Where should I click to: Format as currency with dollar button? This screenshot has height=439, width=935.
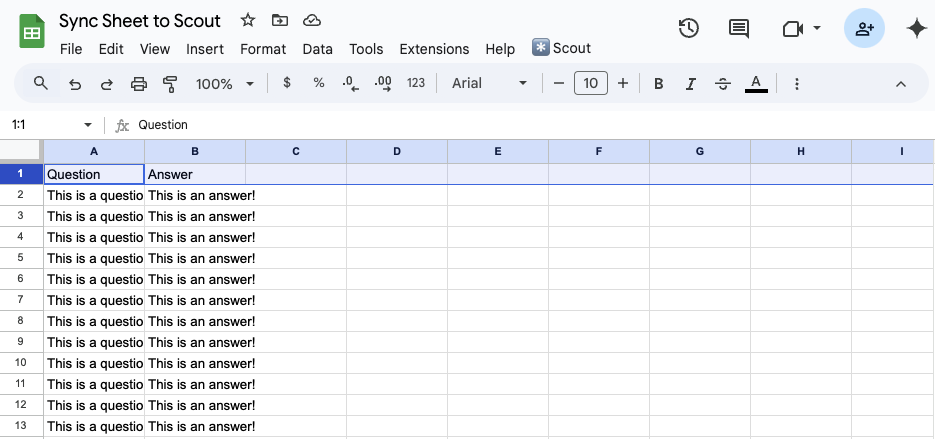(x=287, y=84)
